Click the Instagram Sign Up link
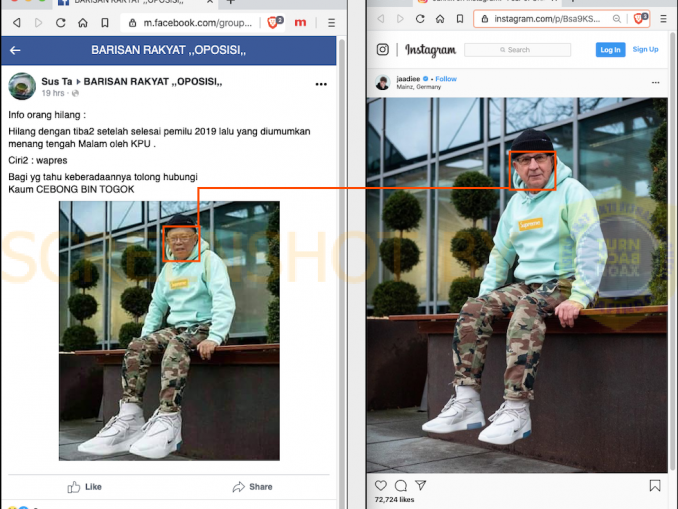This screenshot has width=678, height=509. point(645,49)
